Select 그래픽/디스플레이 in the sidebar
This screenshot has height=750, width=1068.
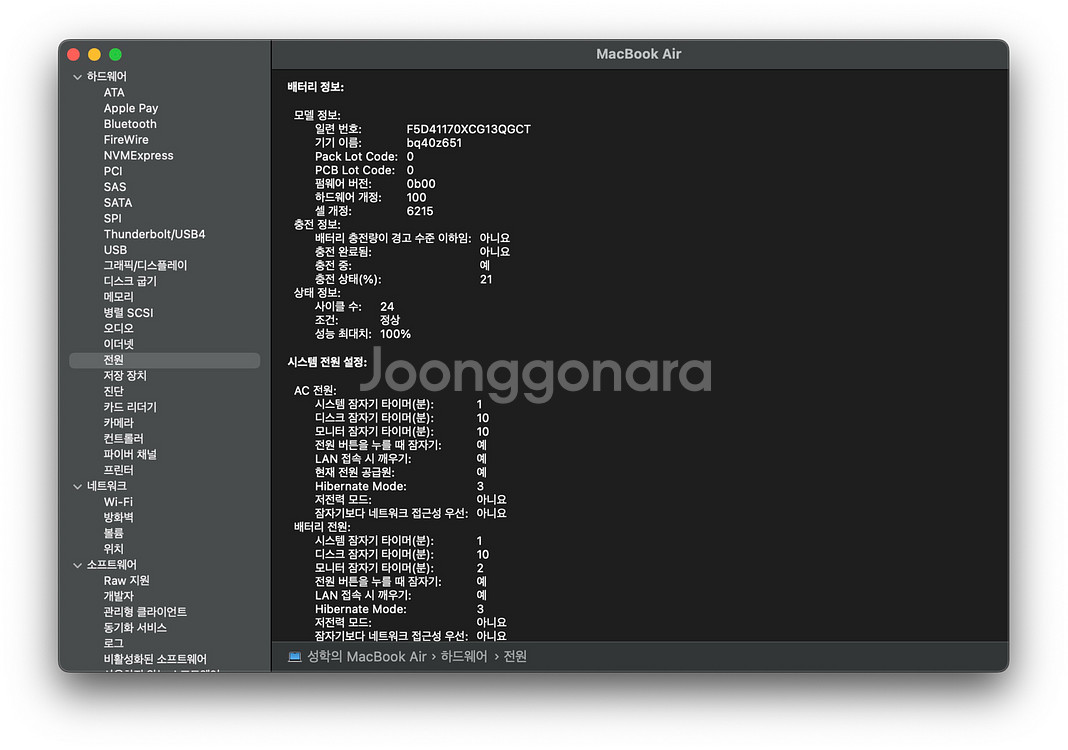coord(145,266)
